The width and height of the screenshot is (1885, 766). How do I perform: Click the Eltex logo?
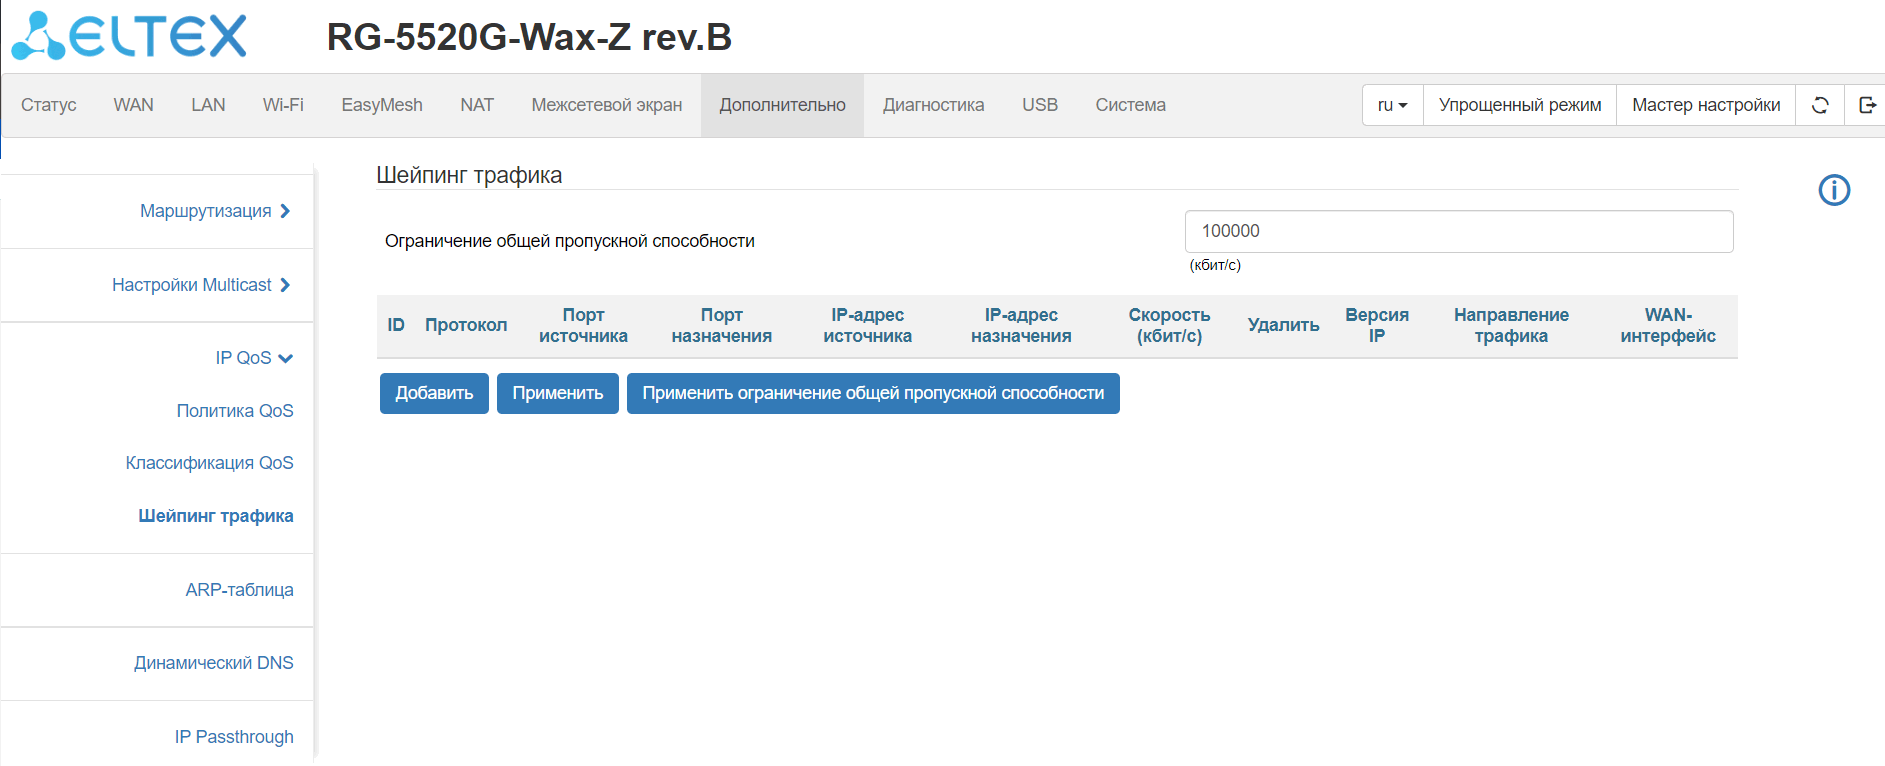tap(129, 37)
